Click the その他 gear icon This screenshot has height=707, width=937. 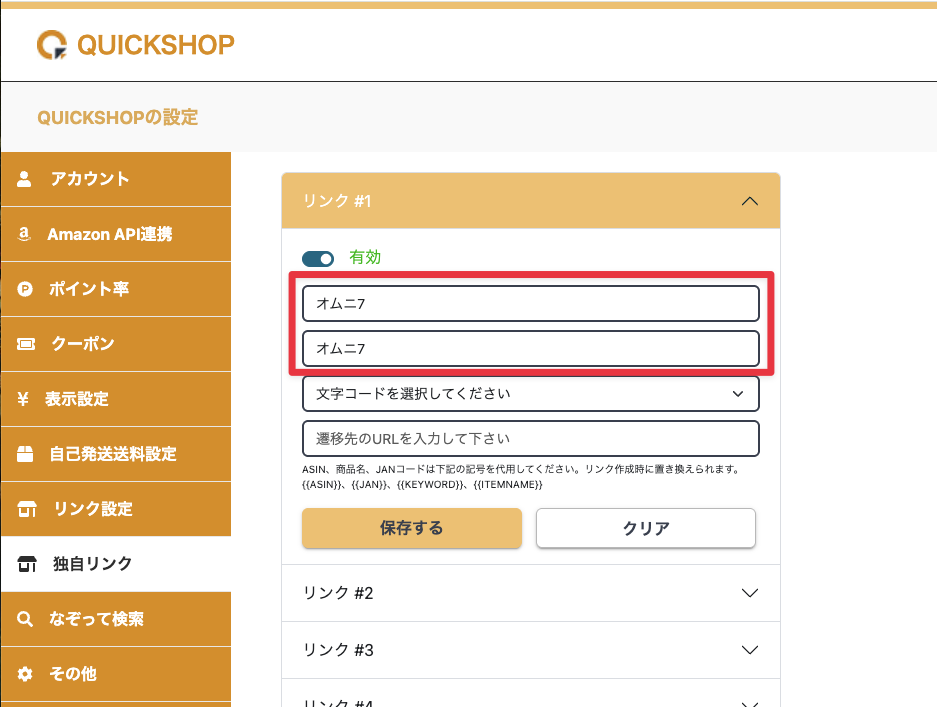pos(25,674)
